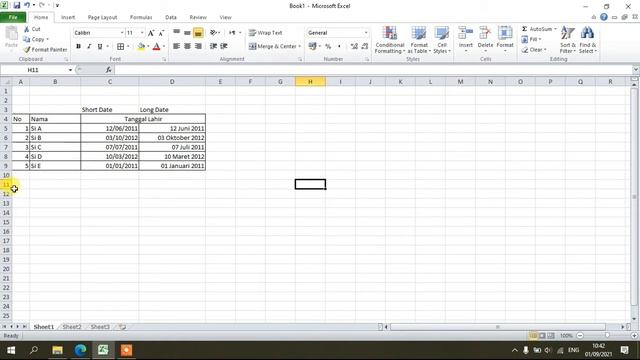Switch to the Review tab
640x360 pixels.
coord(198,17)
